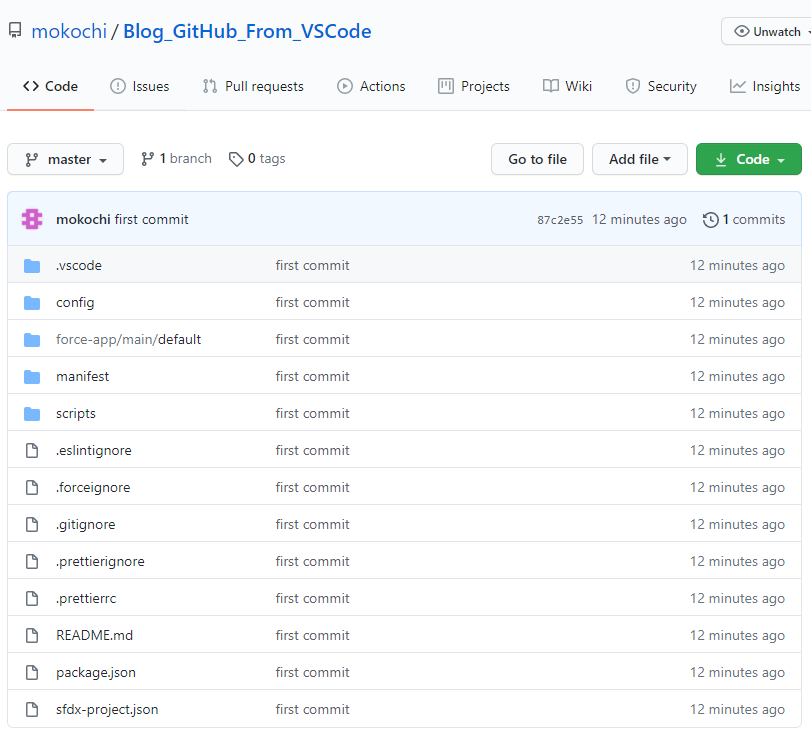Expand the Add file dropdown
The width and height of the screenshot is (811, 736).
639,159
